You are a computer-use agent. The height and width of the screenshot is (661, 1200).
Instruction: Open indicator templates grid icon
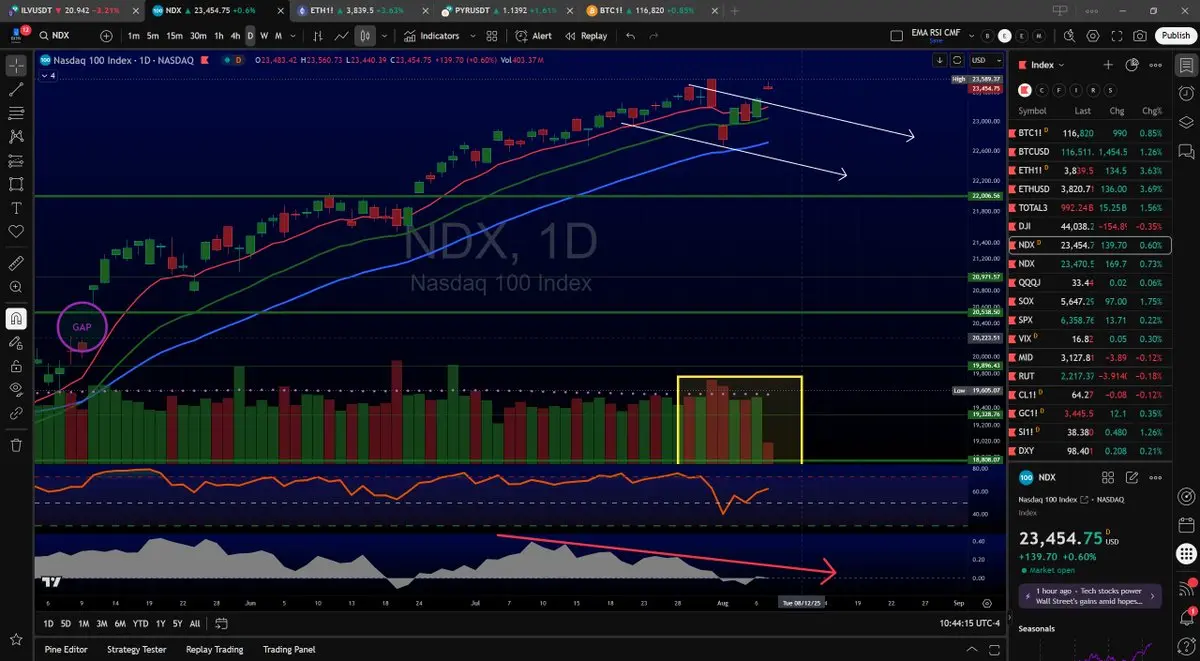point(492,36)
